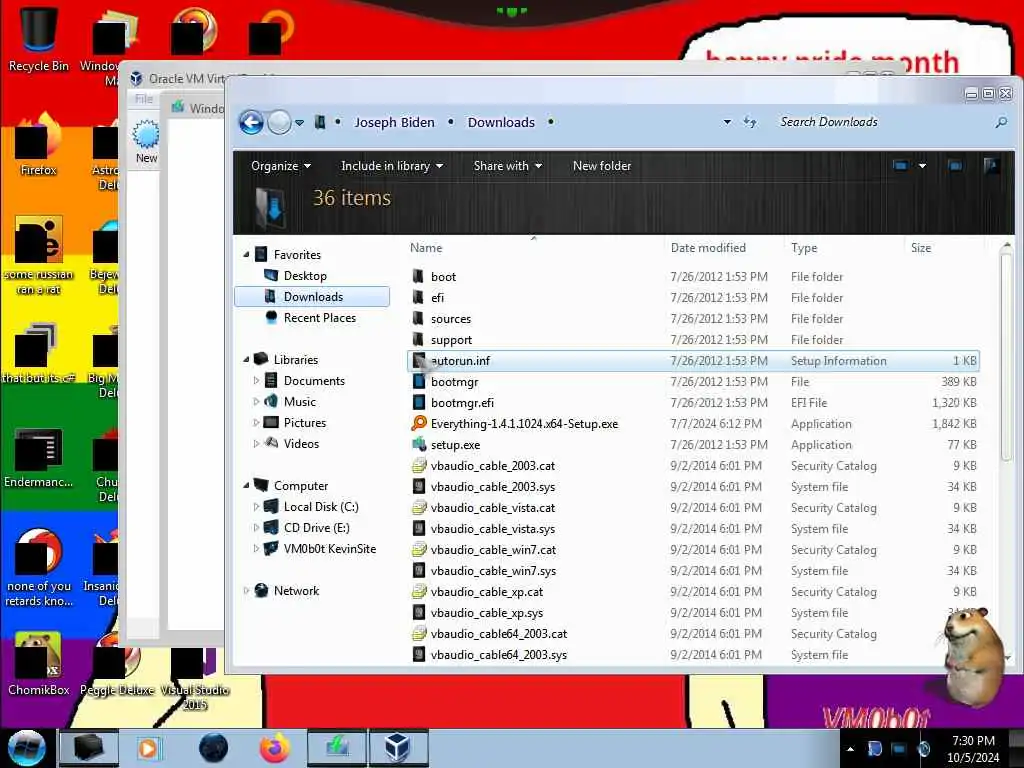This screenshot has width=1024, height=768.
Task: Expand the Documents library
Action: [x=256, y=381]
